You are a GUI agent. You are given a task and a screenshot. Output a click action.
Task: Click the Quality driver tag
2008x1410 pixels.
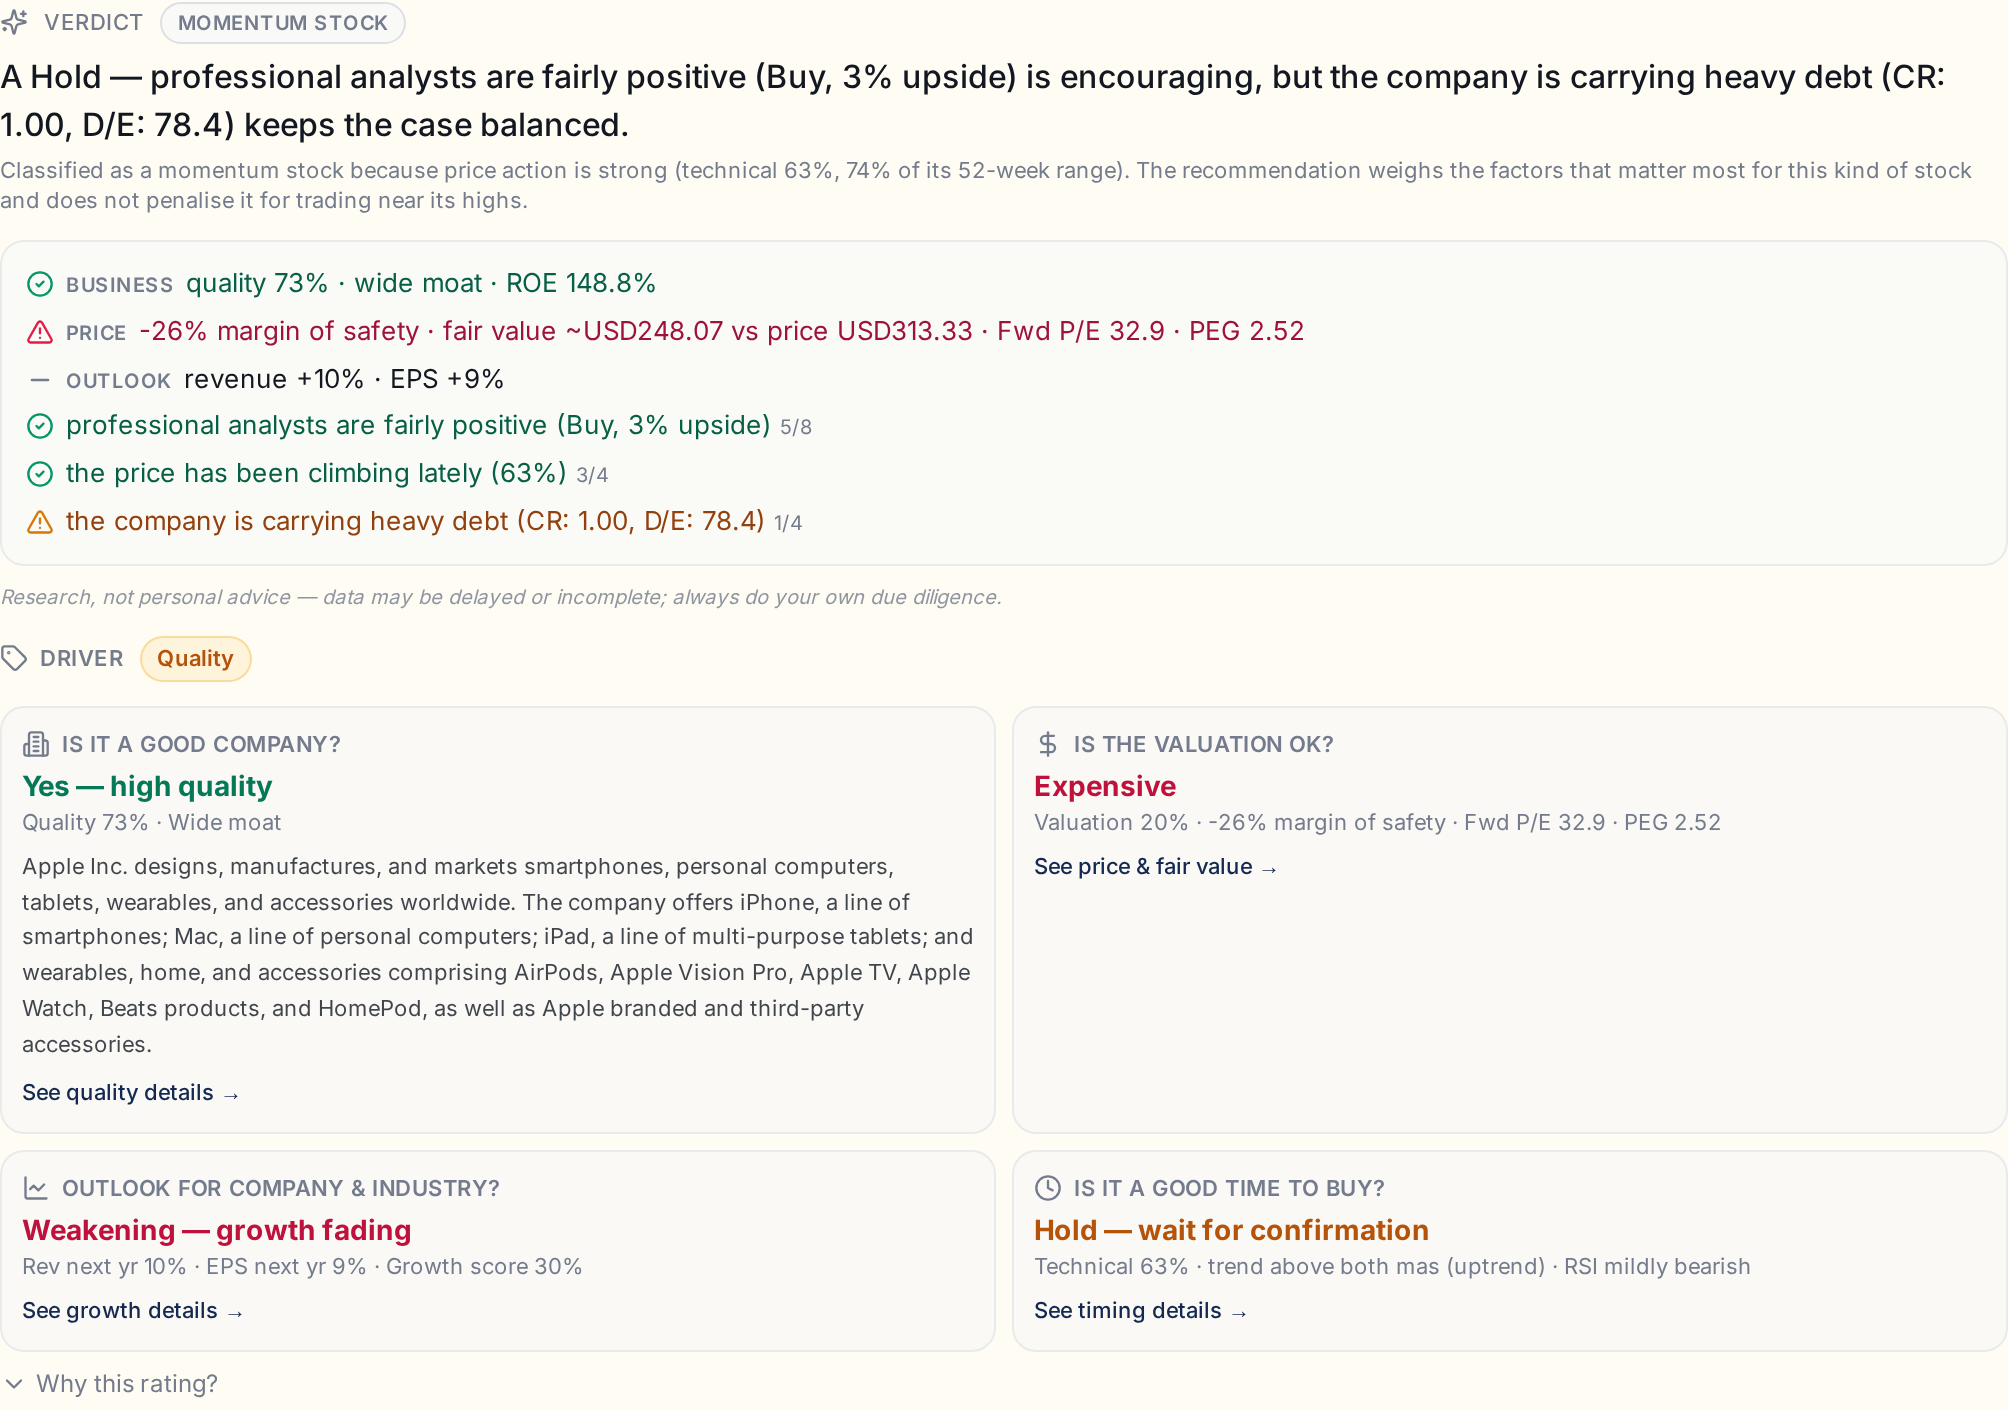195,659
